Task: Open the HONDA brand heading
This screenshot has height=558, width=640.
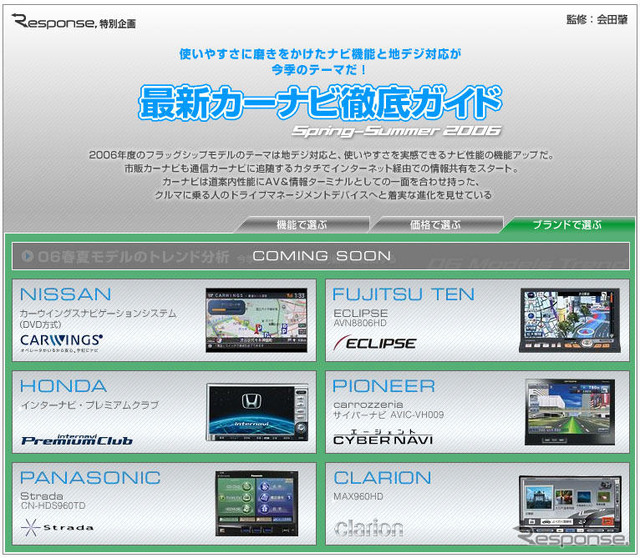Action: pos(63,386)
